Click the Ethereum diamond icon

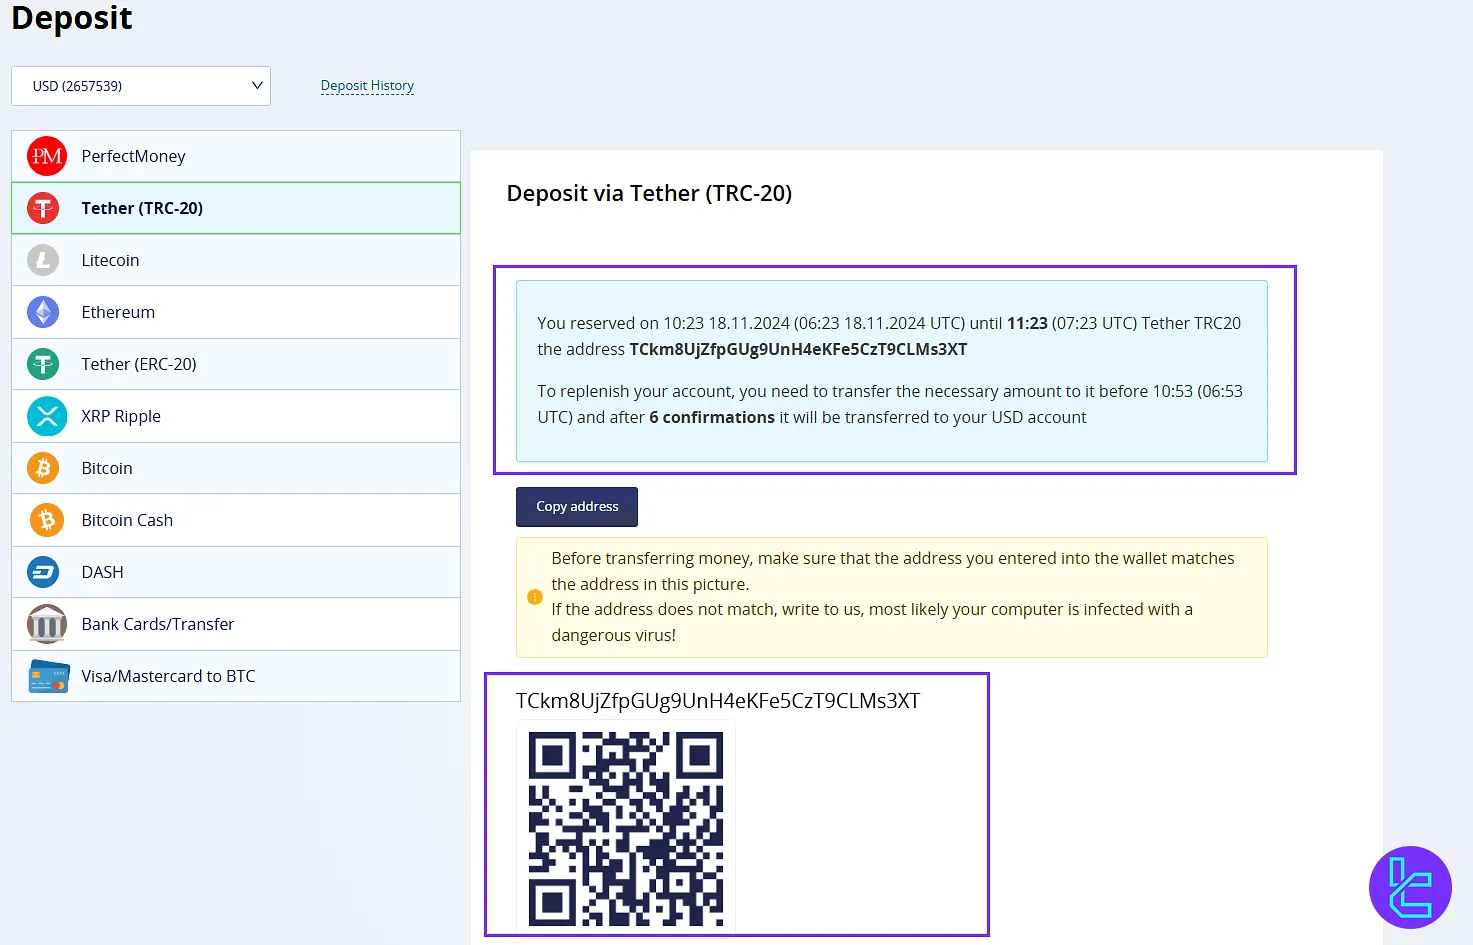point(43,312)
